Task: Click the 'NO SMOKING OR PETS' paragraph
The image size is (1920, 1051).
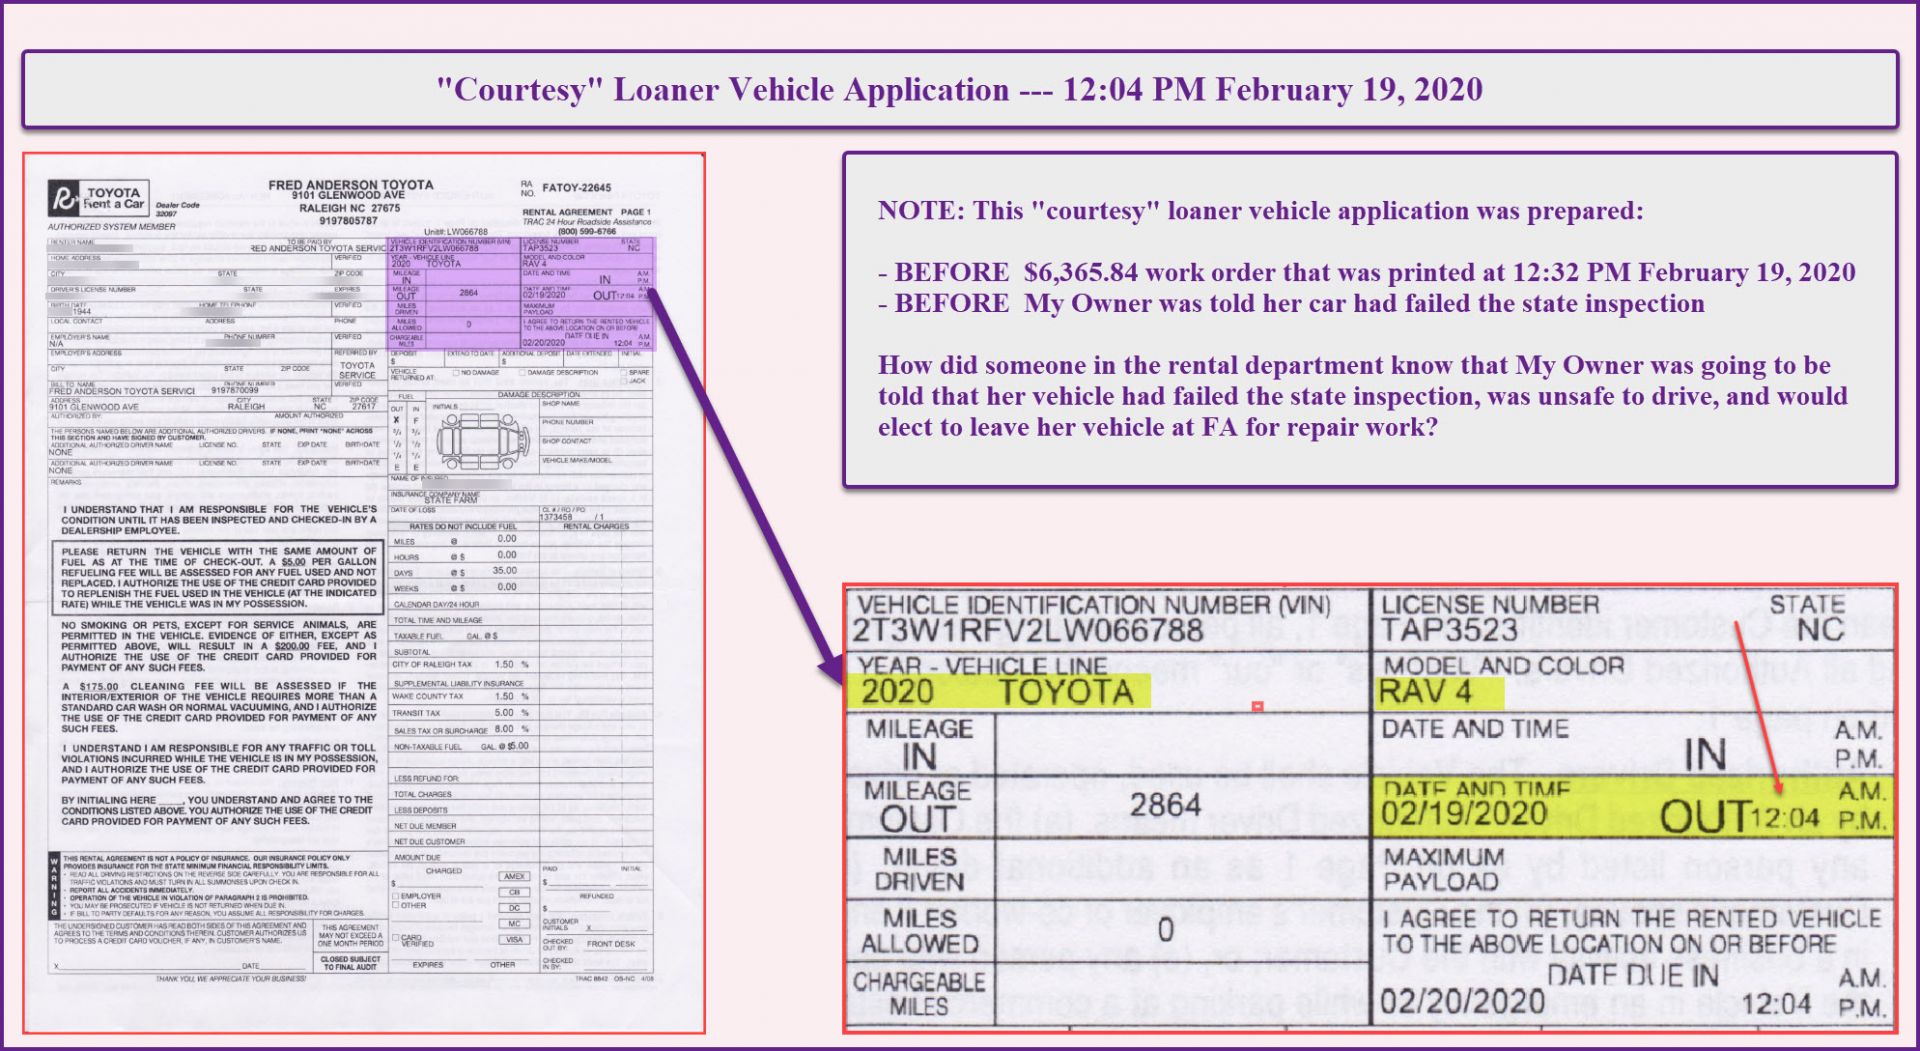Action: coord(219,645)
